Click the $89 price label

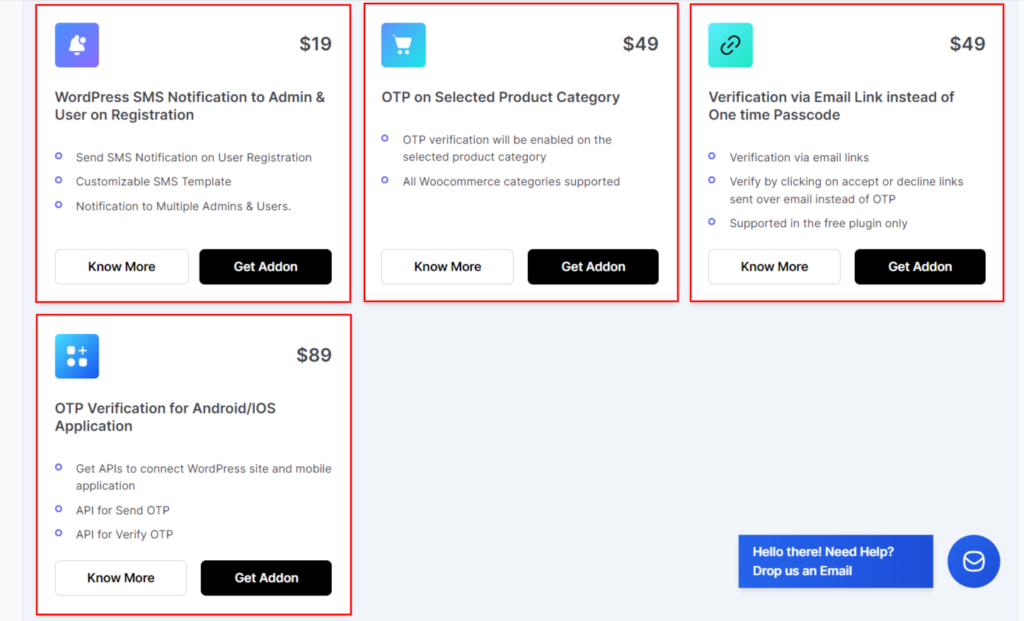(x=314, y=355)
